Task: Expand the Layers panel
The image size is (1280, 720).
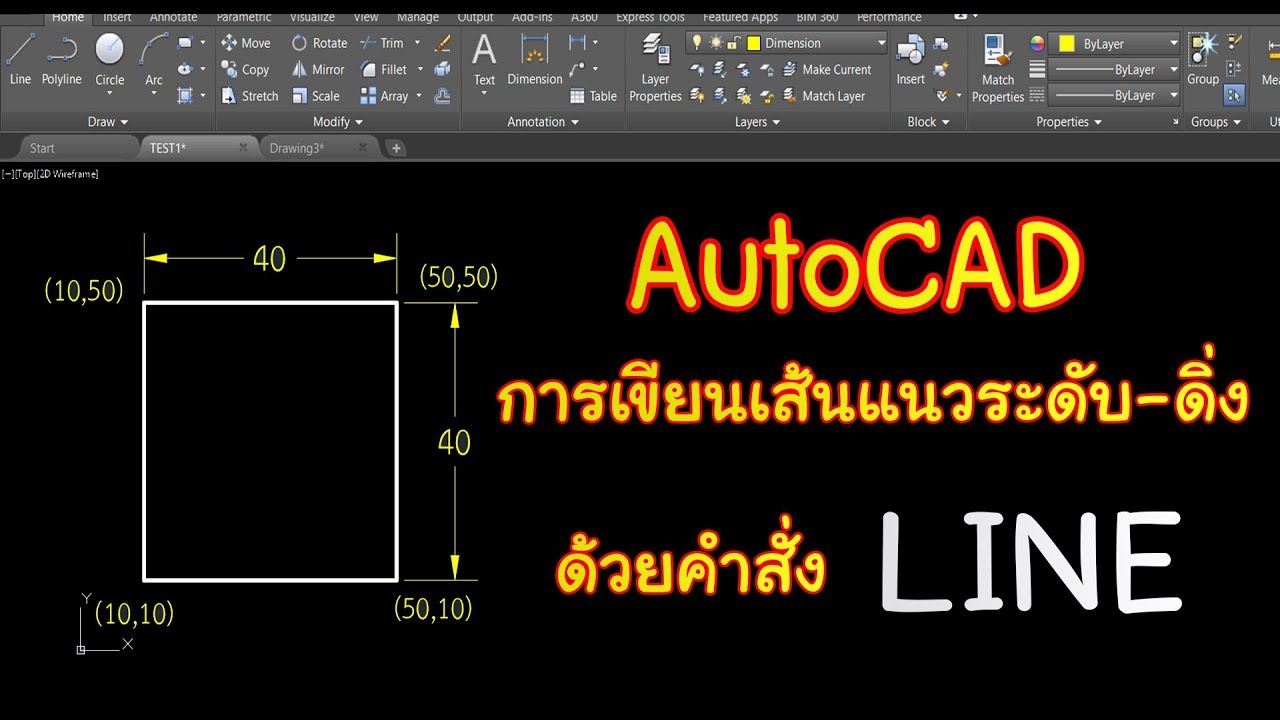Action: tap(758, 122)
